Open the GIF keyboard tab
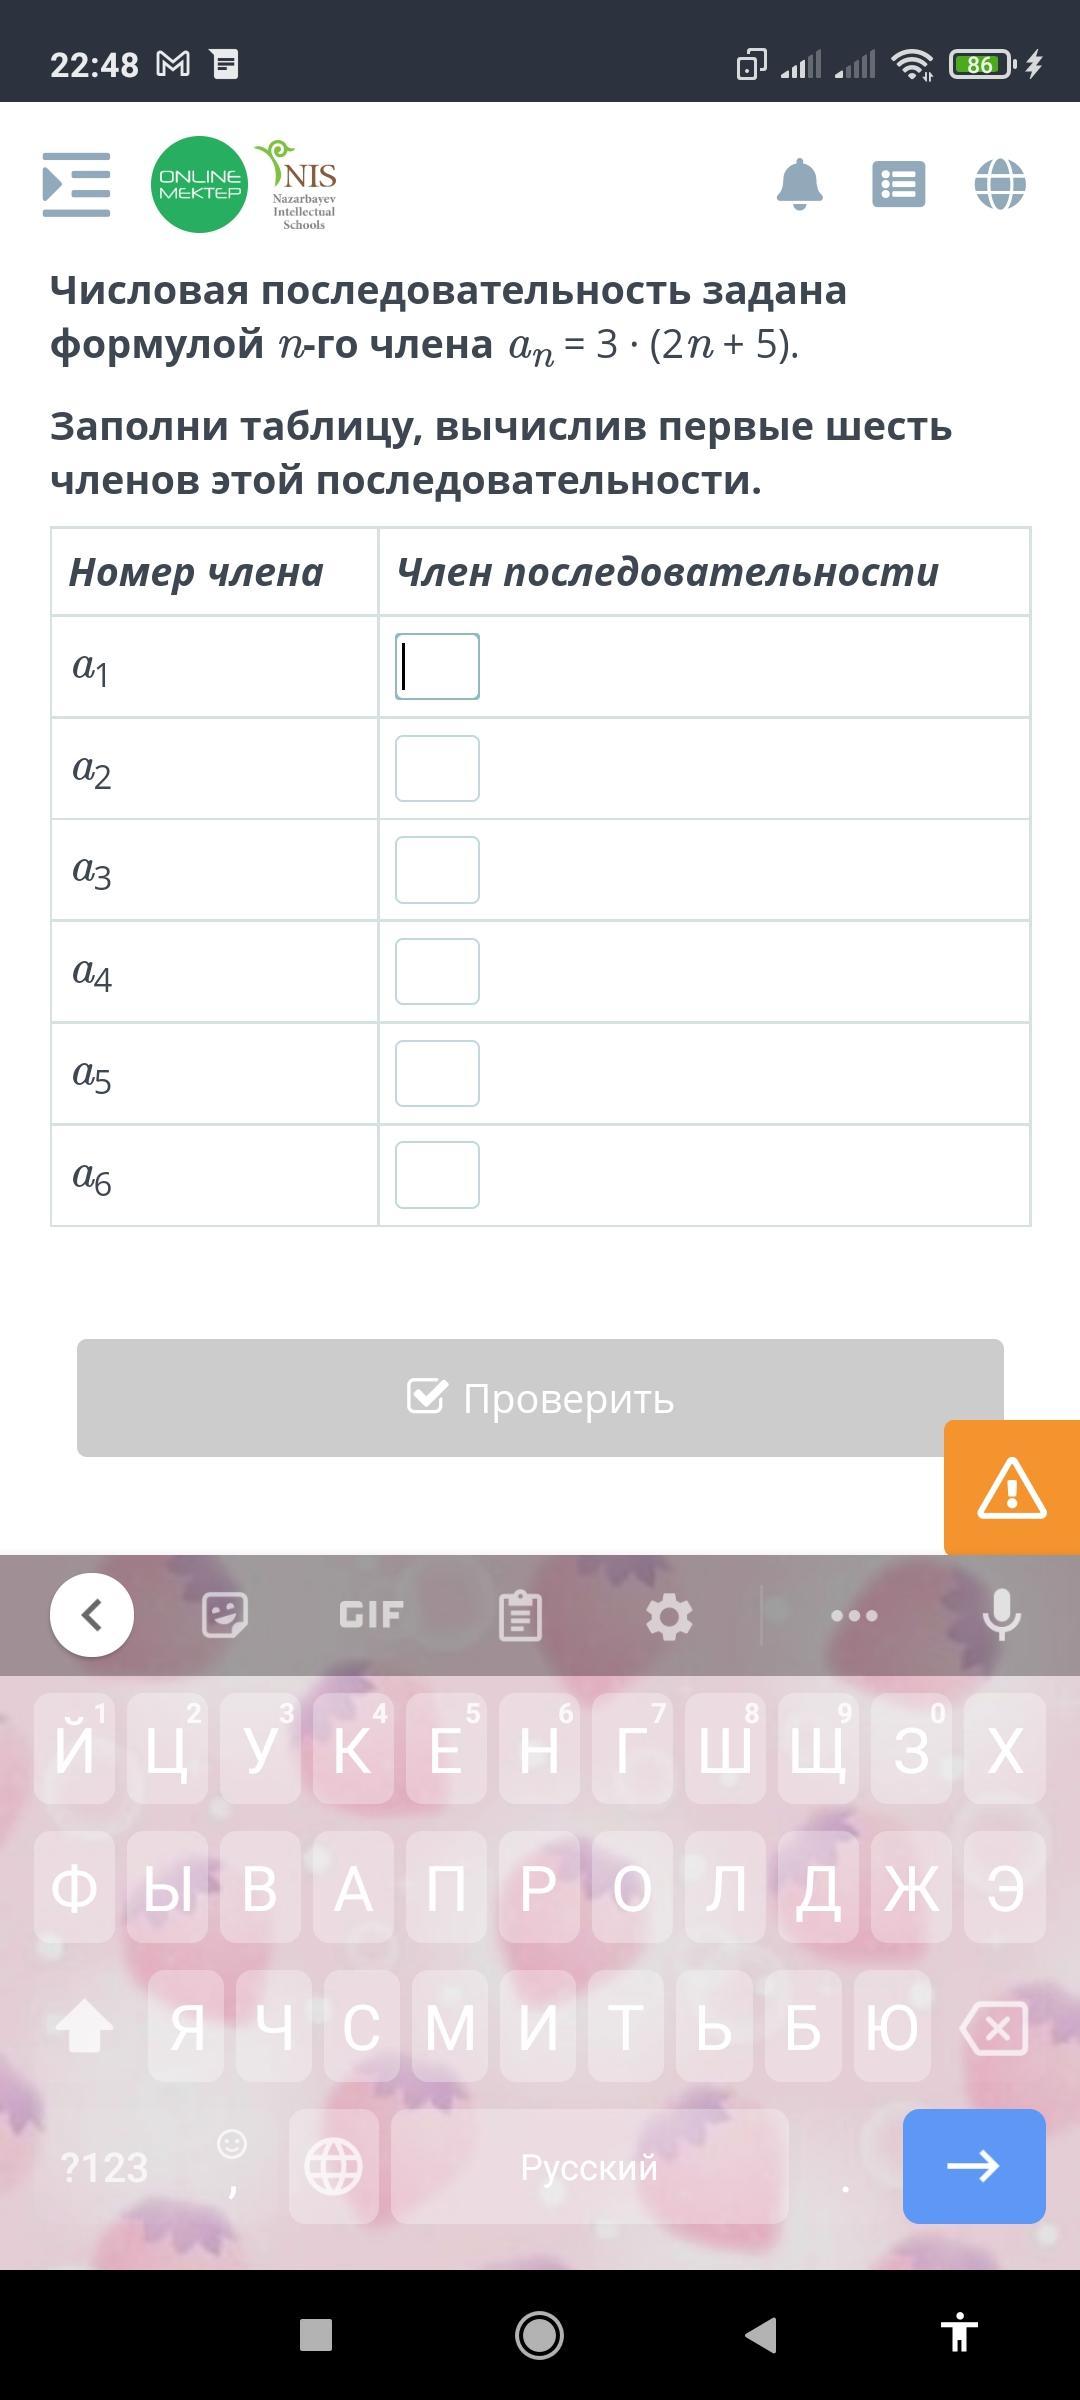The height and width of the screenshot is (2400, 1080). coord(371,1615)
